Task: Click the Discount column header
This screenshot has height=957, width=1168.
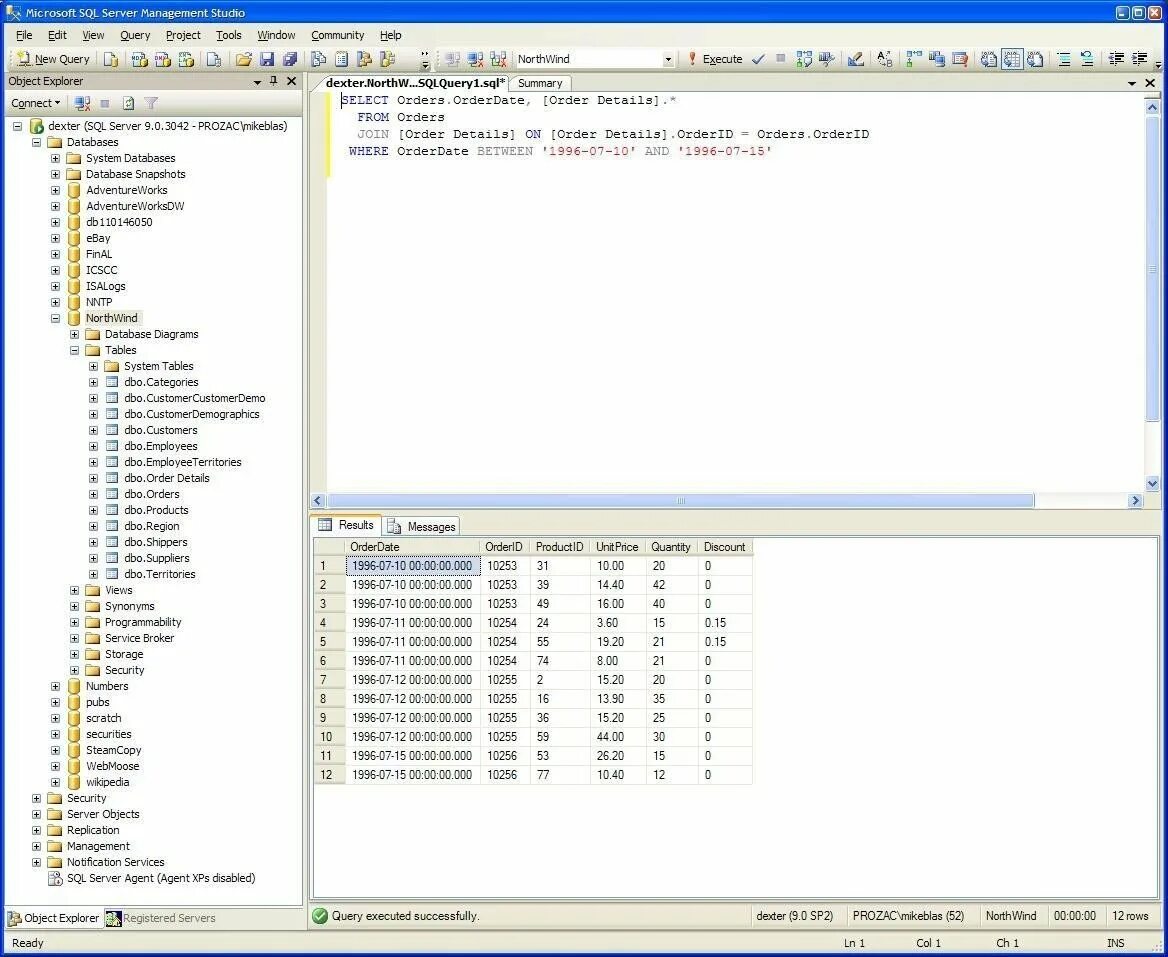Action: [725, 547]
